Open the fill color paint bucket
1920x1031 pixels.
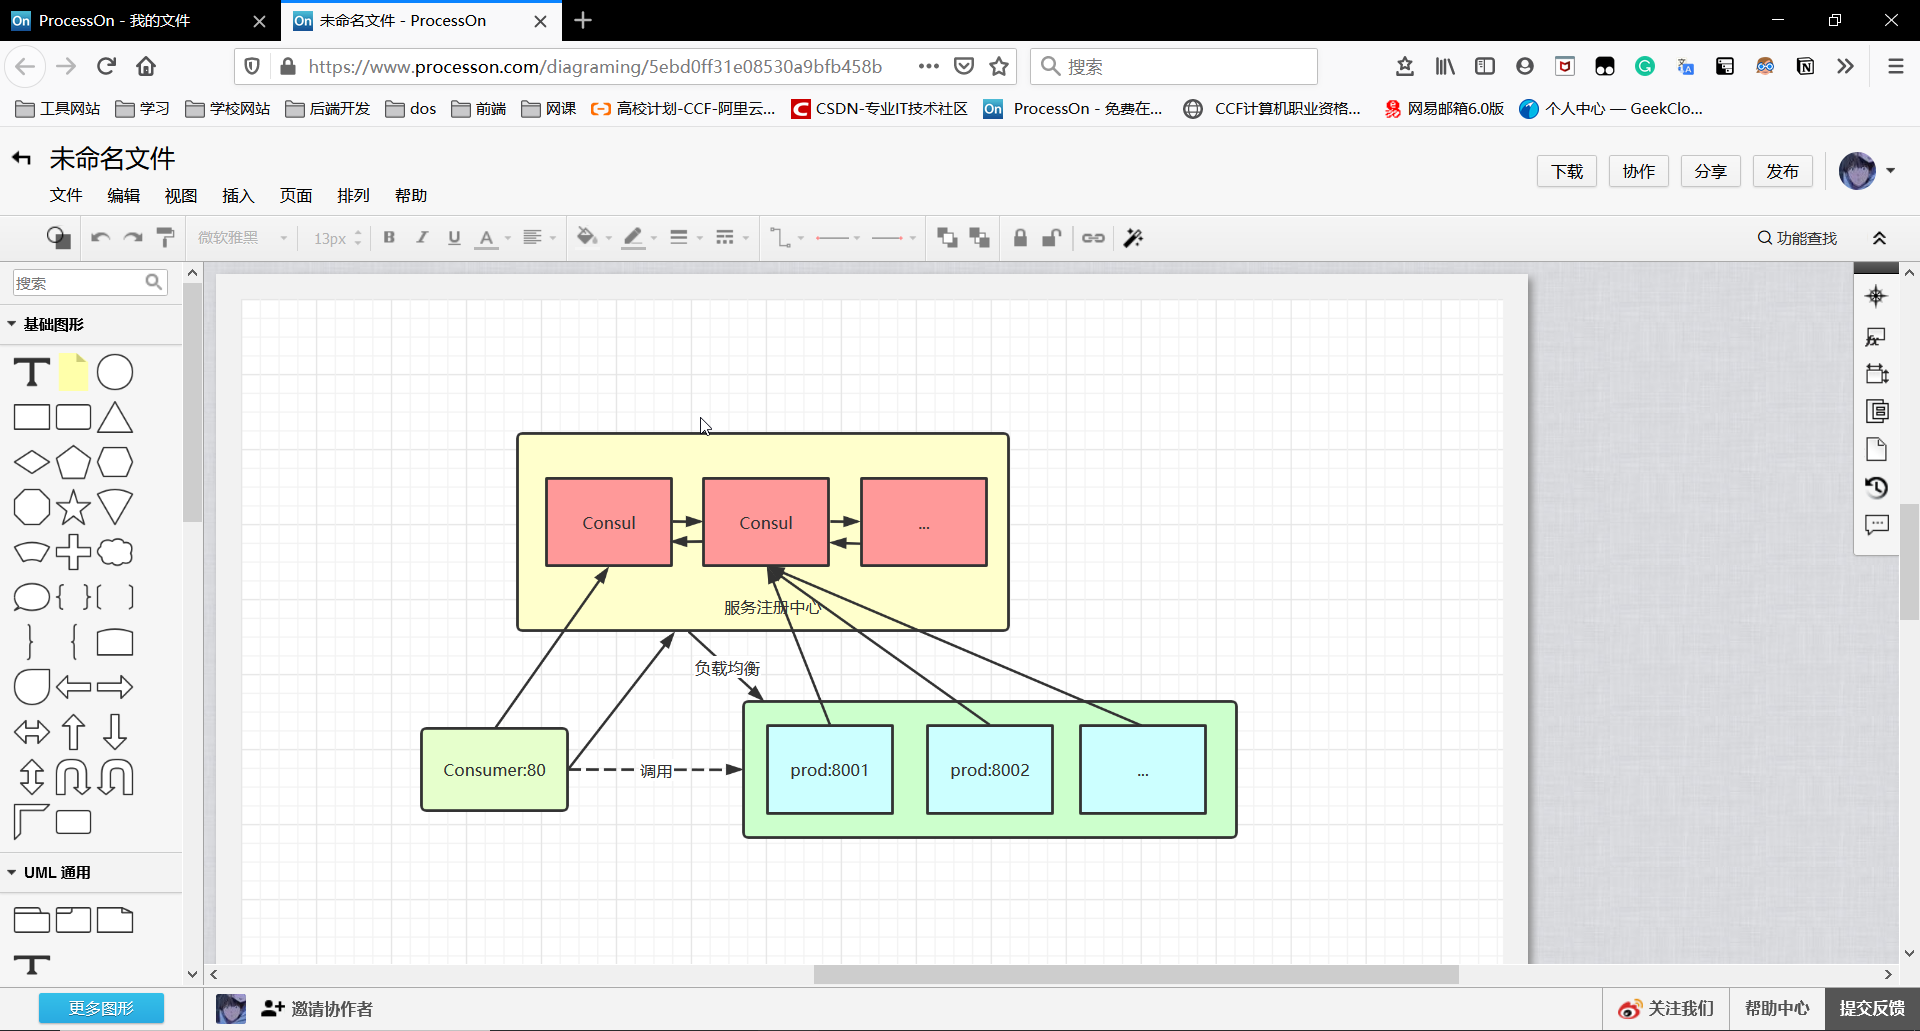[587, 238]
